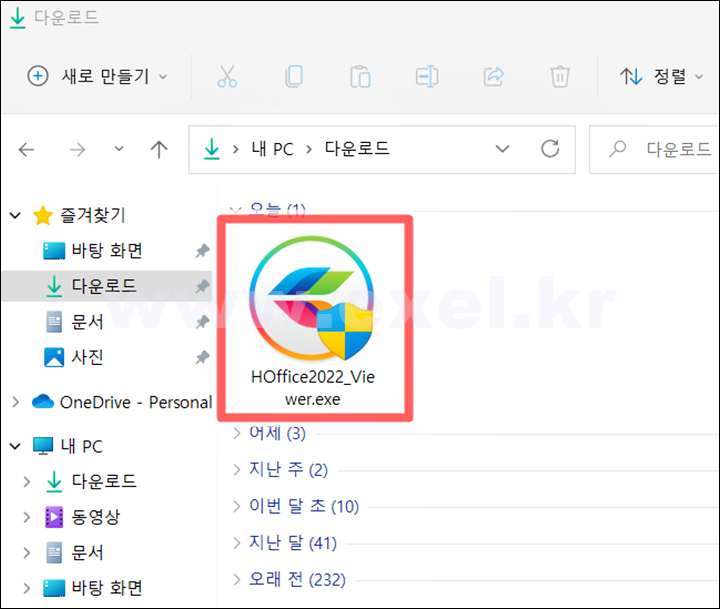Click the Rename icon in toolbar
This screenshot has width=720, height=609.
click(x=427, y=76)
